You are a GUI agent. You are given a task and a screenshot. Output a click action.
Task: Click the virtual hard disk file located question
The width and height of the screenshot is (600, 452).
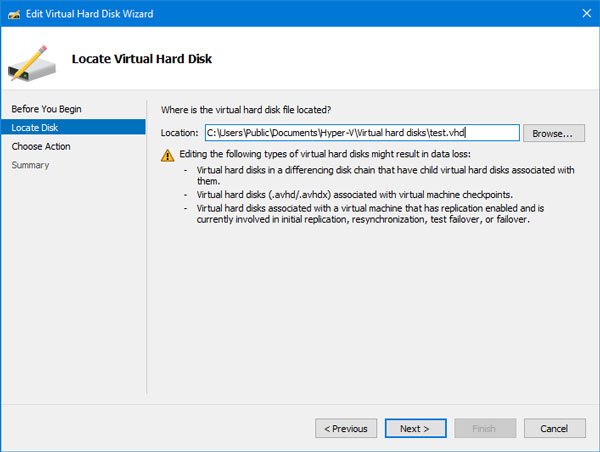point(246,110)
